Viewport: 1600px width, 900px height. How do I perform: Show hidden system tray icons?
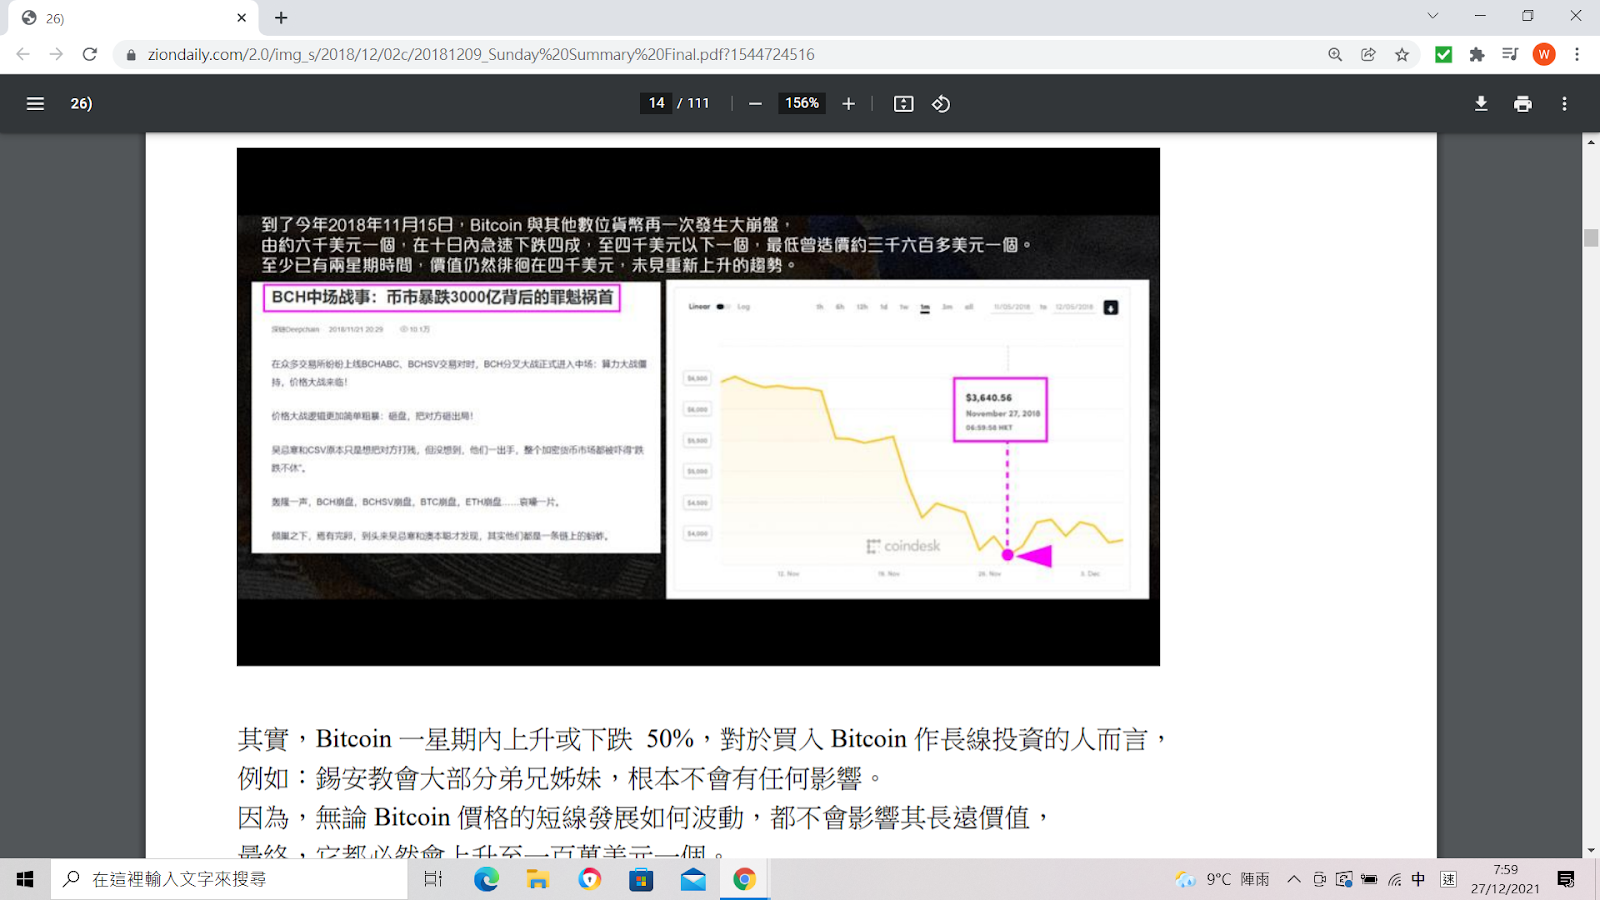pos(1294,879)
